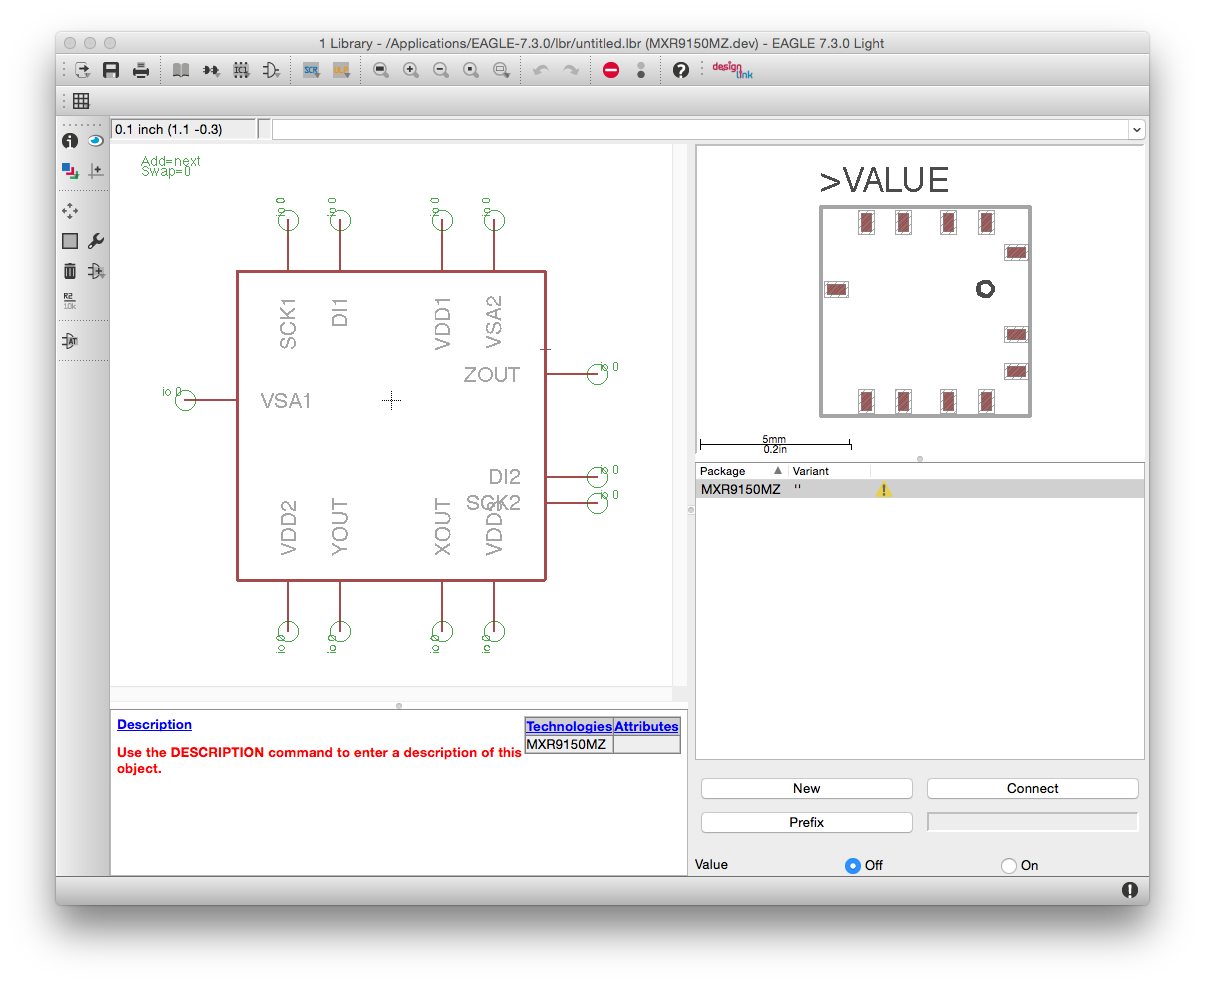Open the Display layers tool
This screenshot has height=985, width=1205.
pyautogui.click(x=70, y=171)
